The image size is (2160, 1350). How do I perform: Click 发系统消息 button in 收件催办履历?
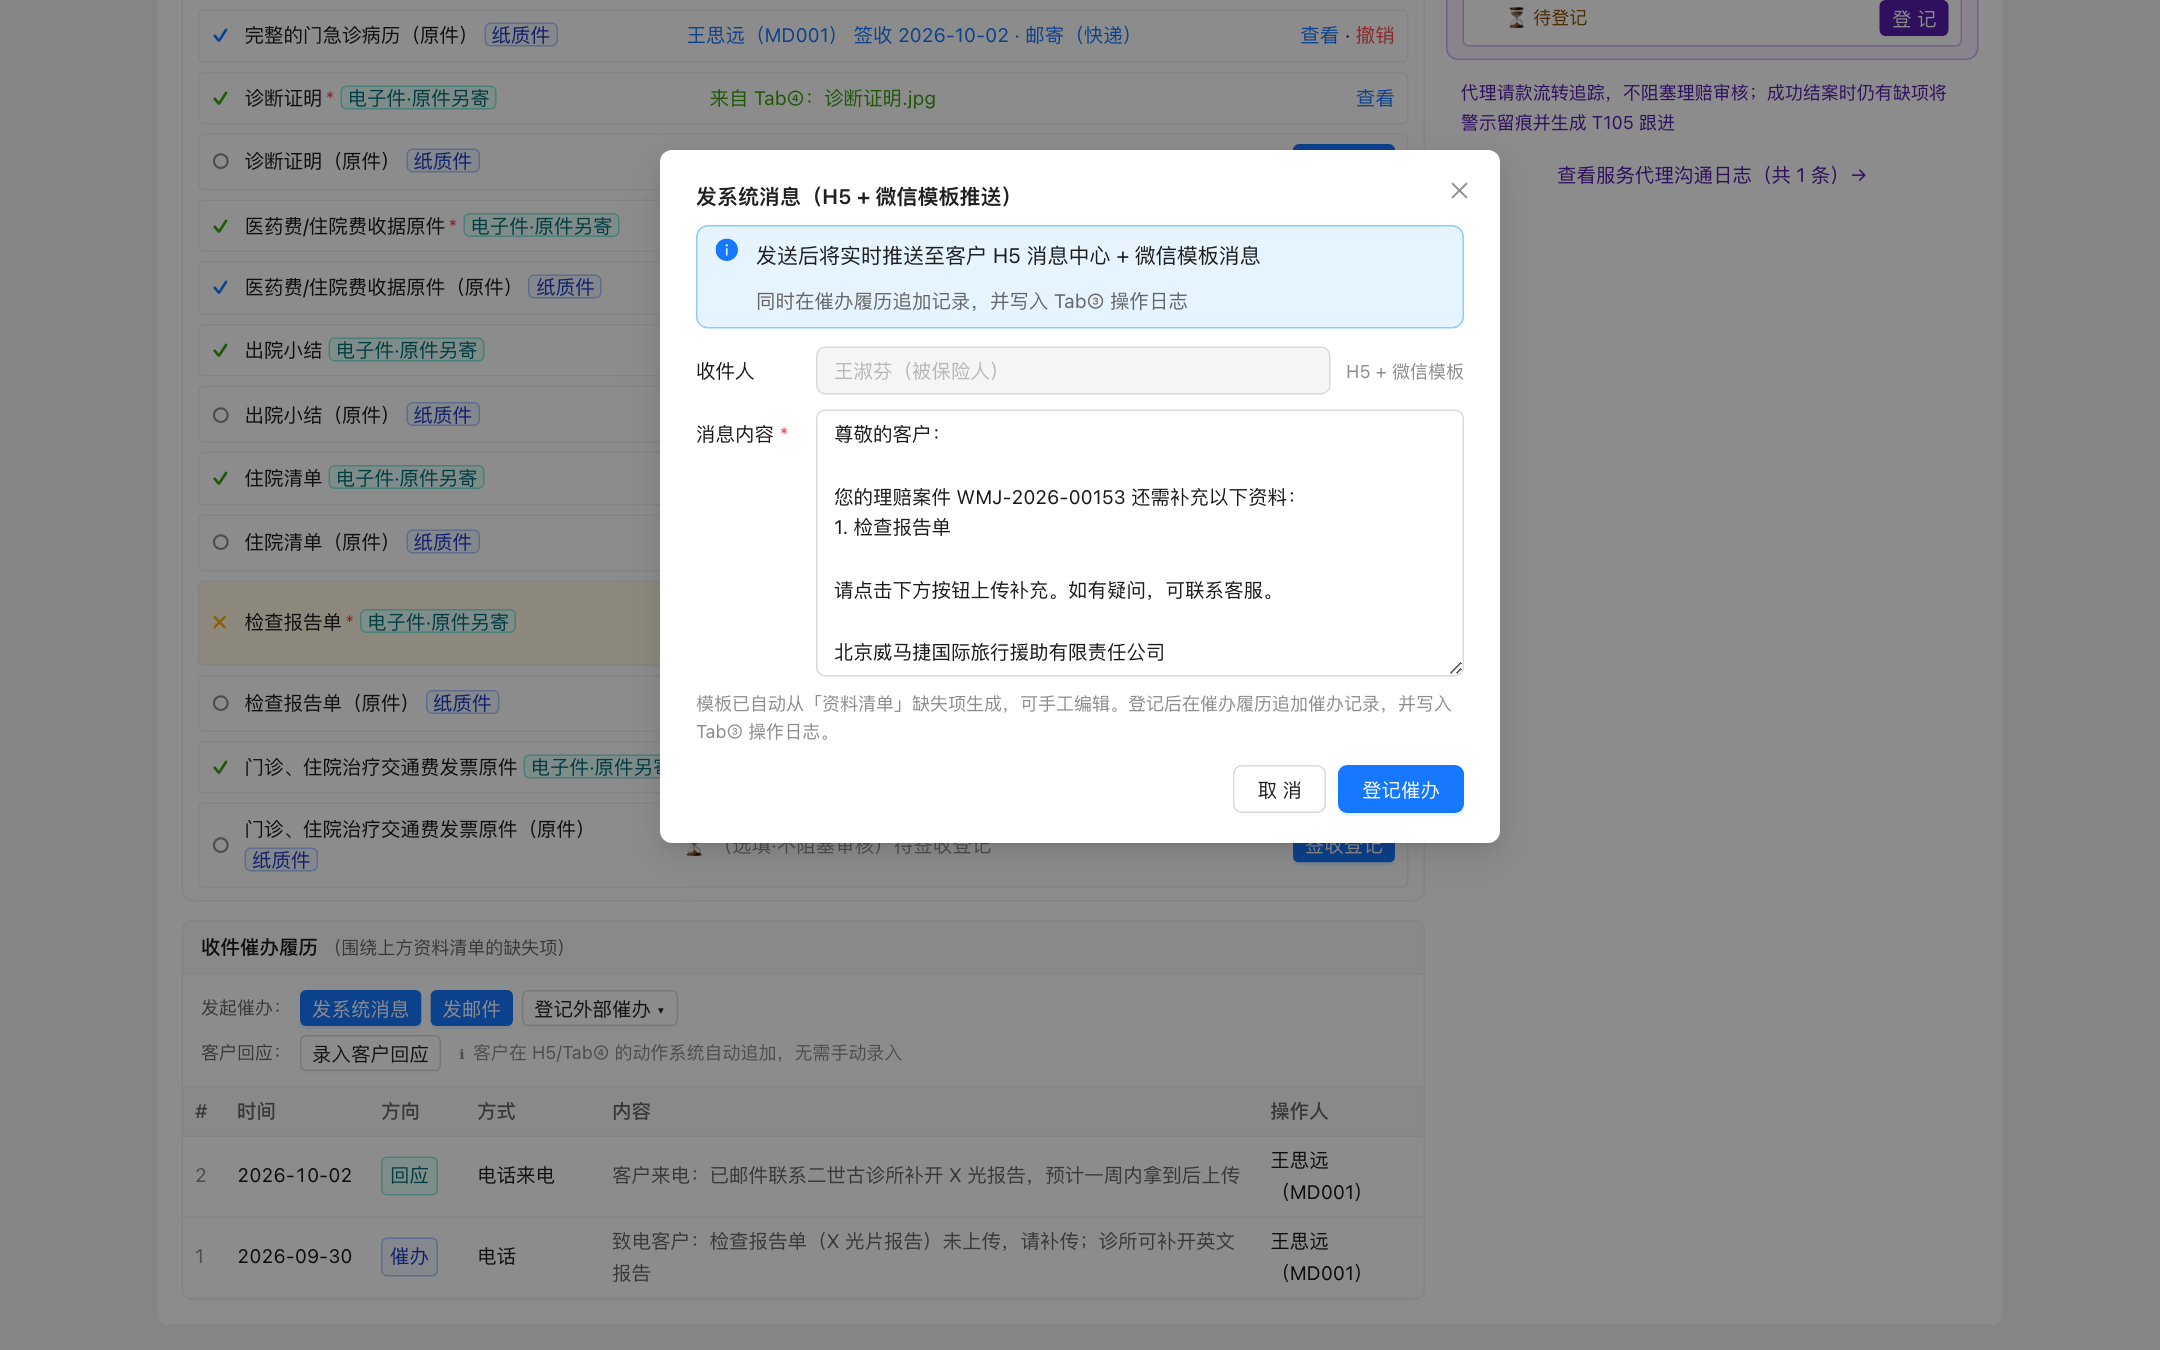click(360, 1009)
